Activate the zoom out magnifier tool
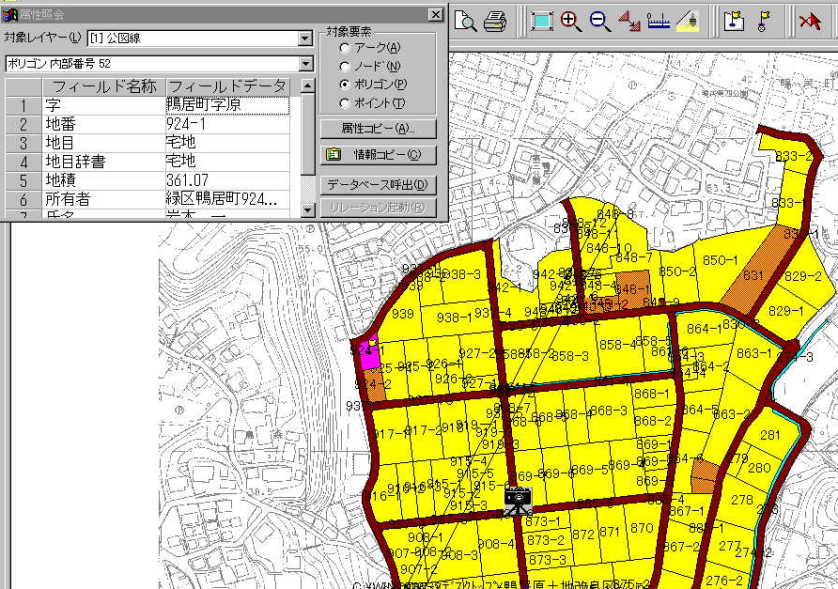This screenshot has height=589, width=838. [600, 21]
